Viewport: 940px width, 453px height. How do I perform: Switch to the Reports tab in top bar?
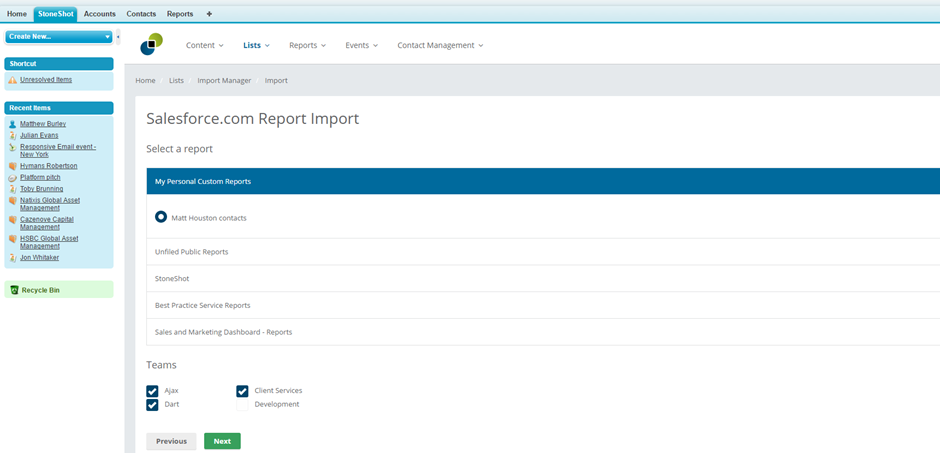coord(180,14)
